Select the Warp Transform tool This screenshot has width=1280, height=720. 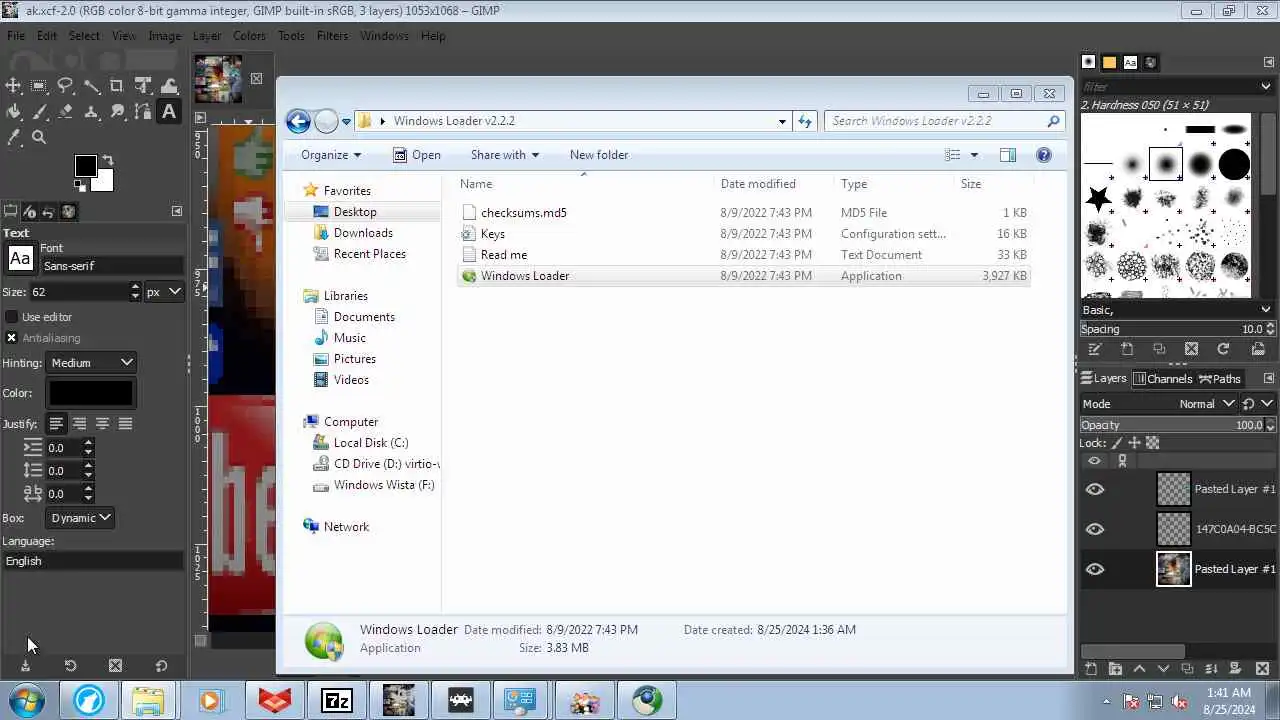(x=169, y=86)
